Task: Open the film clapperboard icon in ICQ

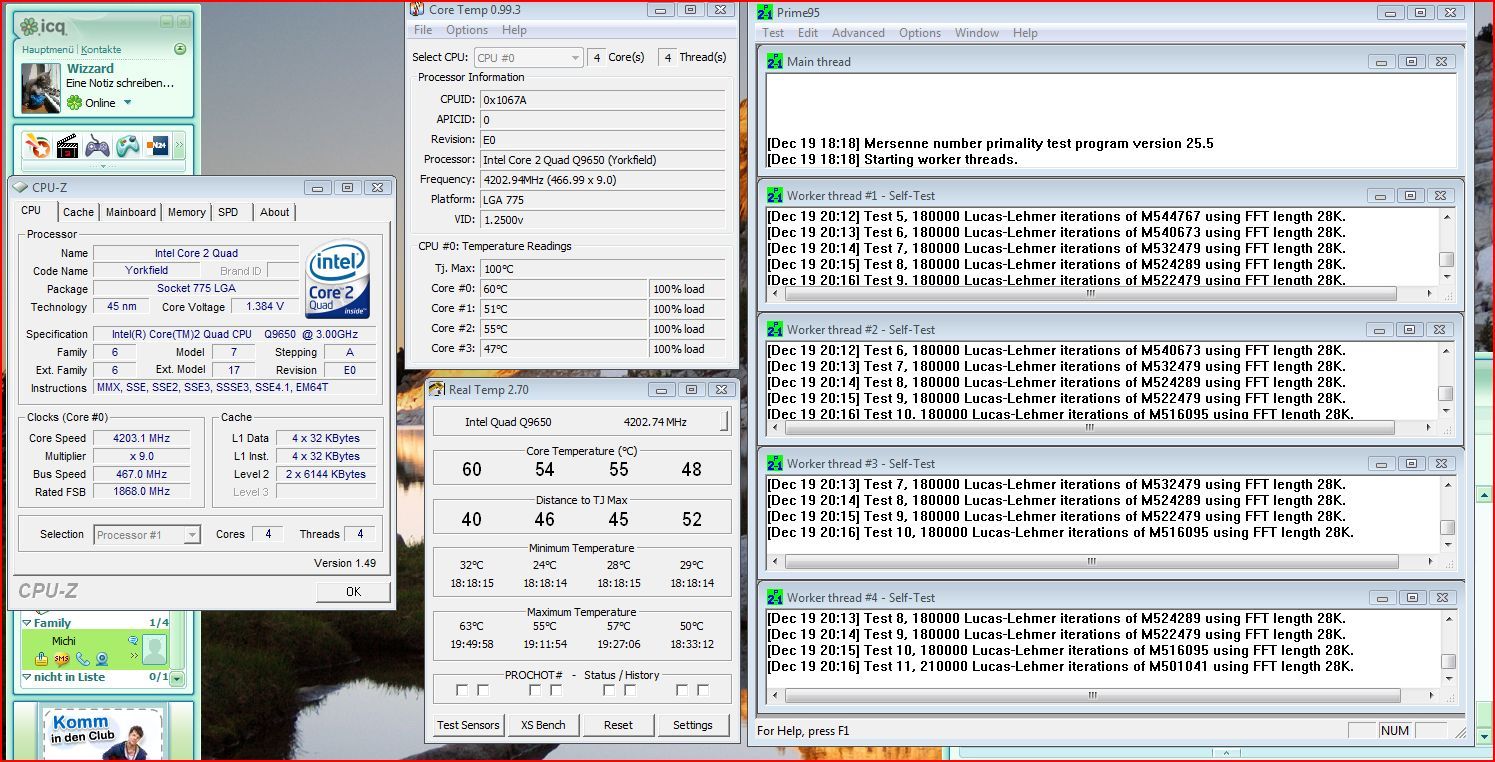Action: pos(67,146)
